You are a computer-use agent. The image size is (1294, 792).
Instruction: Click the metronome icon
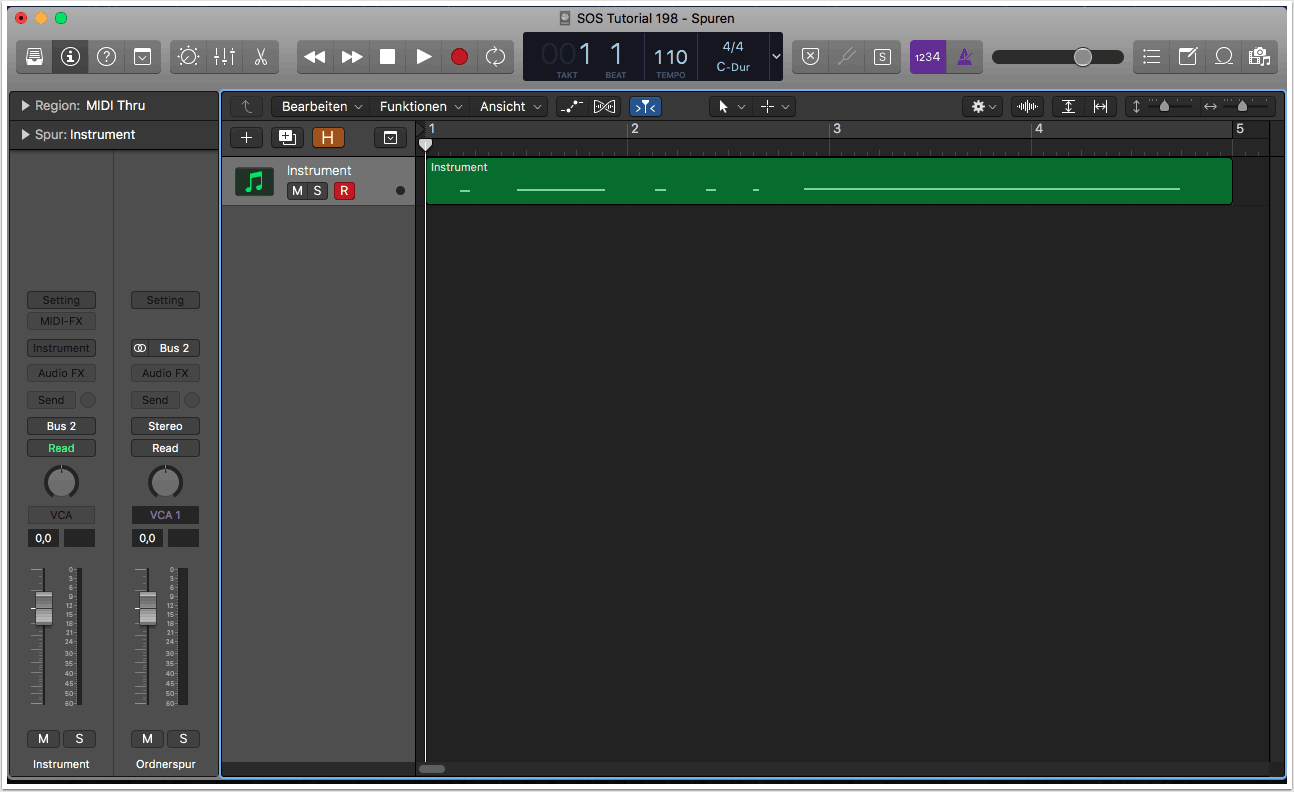click(x=964, y=57)
